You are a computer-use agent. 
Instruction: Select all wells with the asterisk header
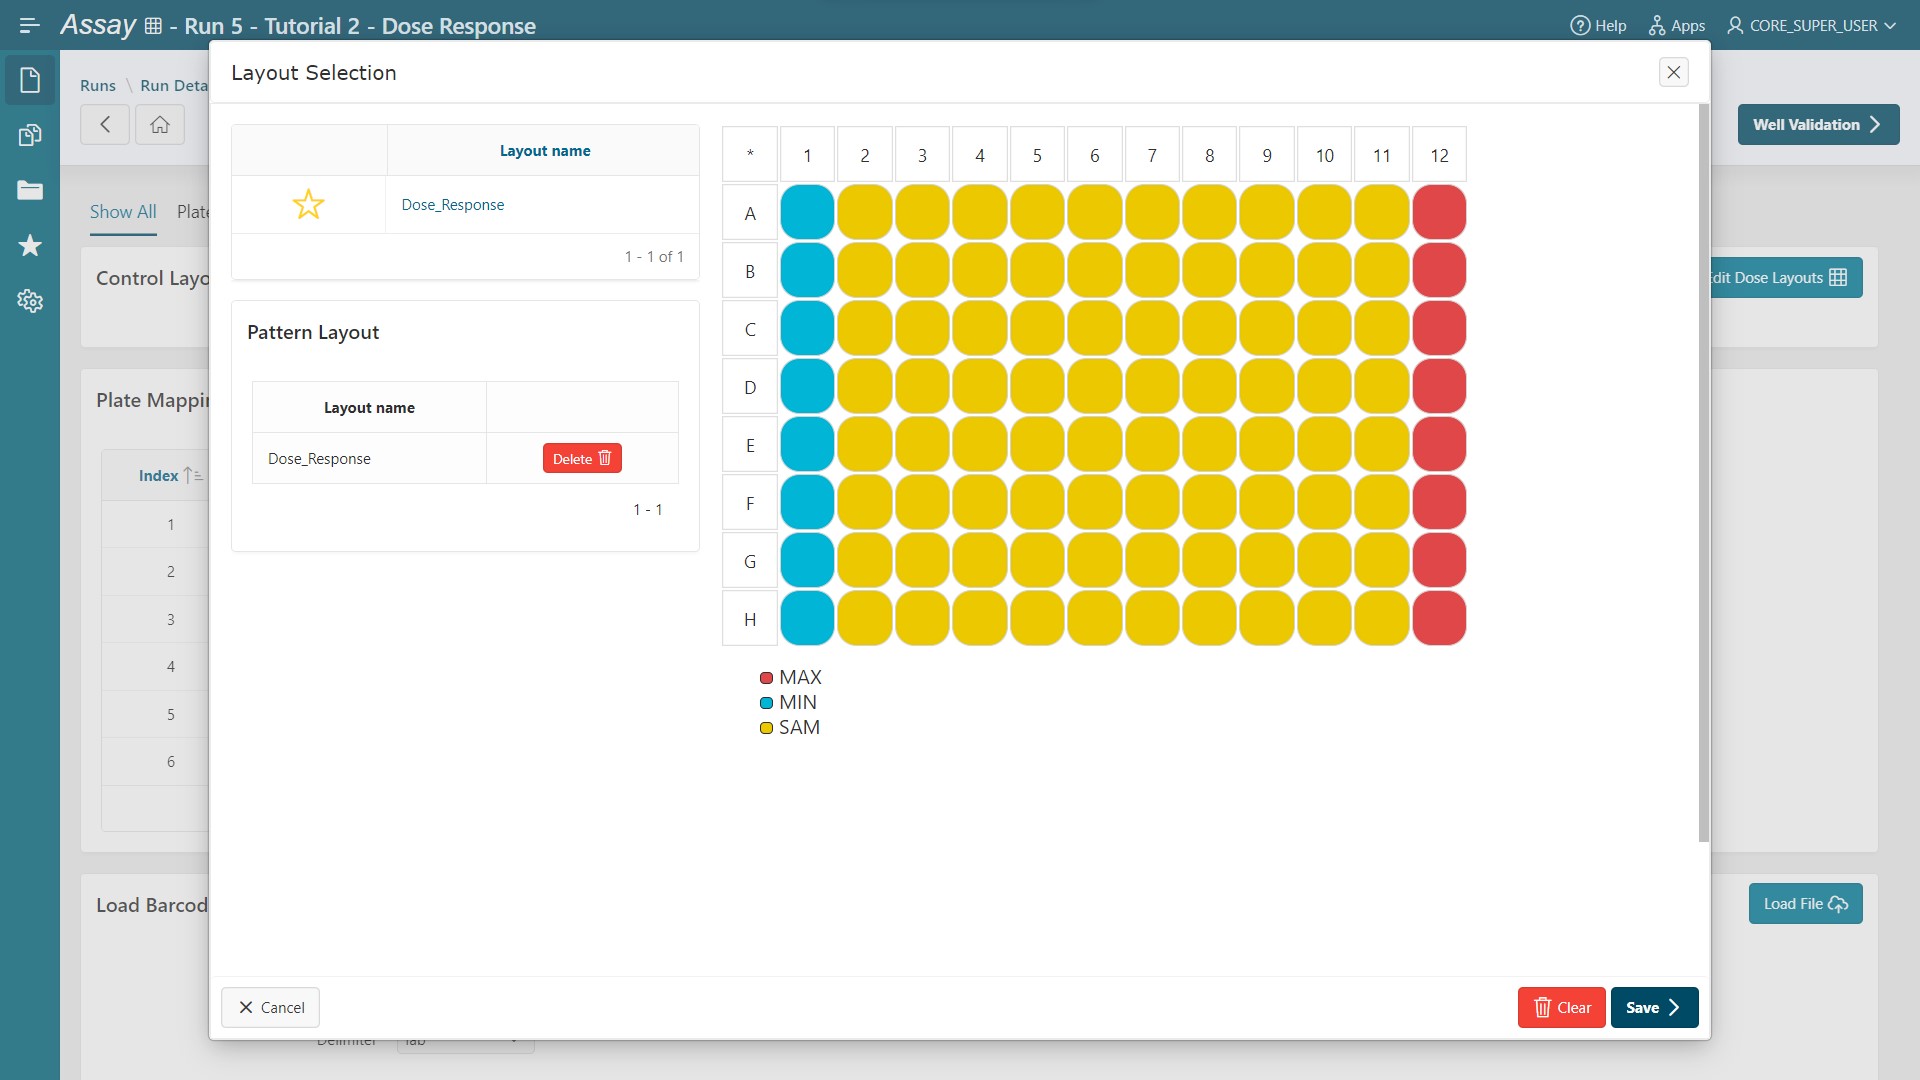pyautogui.click(x=750, y=155)
